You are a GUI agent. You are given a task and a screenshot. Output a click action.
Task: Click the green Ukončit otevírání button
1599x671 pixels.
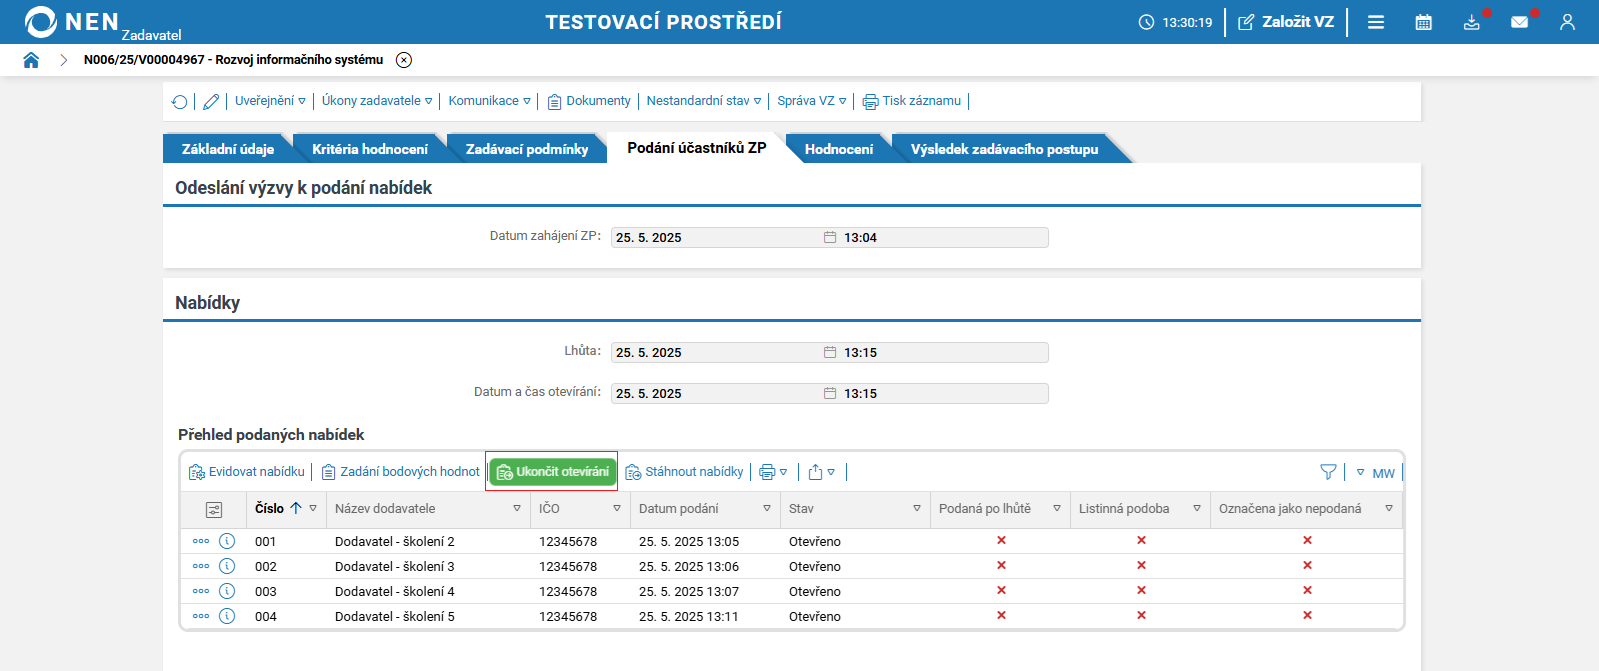[552, 472]
